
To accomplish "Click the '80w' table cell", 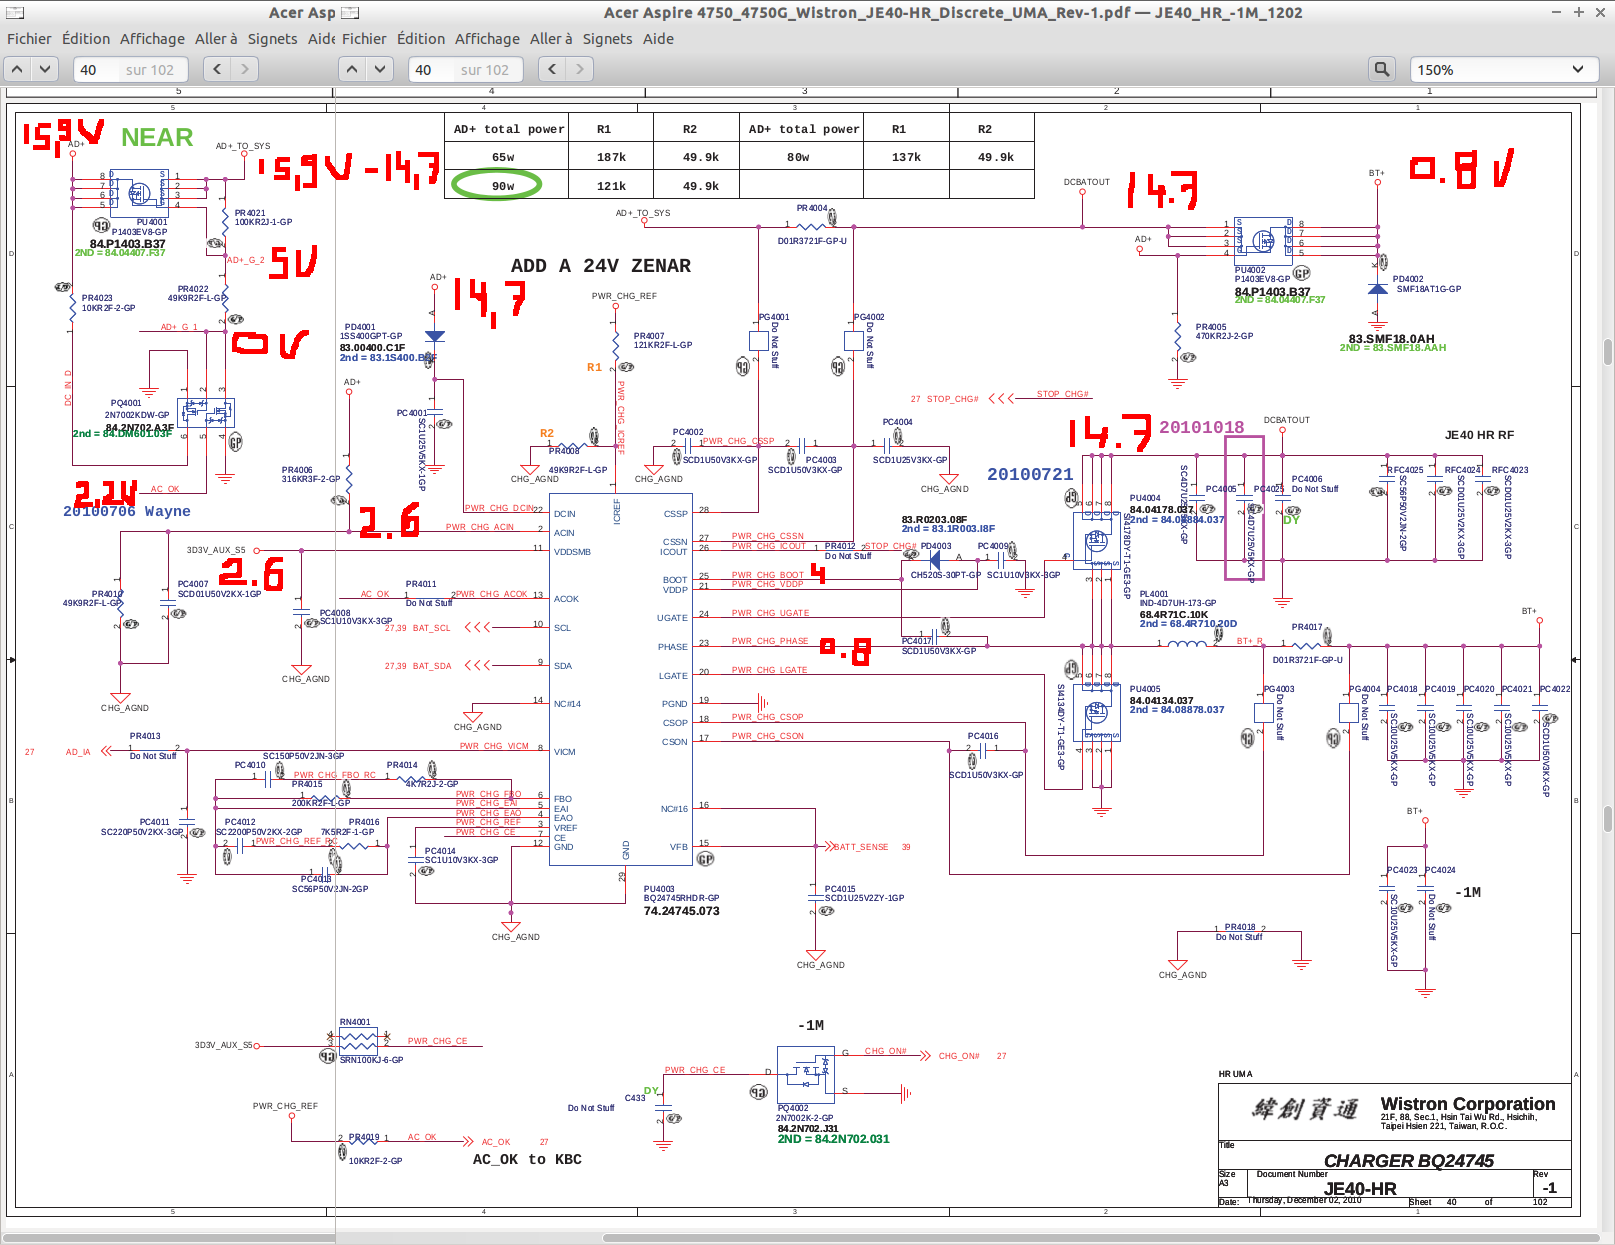I will tap(798, 157).
